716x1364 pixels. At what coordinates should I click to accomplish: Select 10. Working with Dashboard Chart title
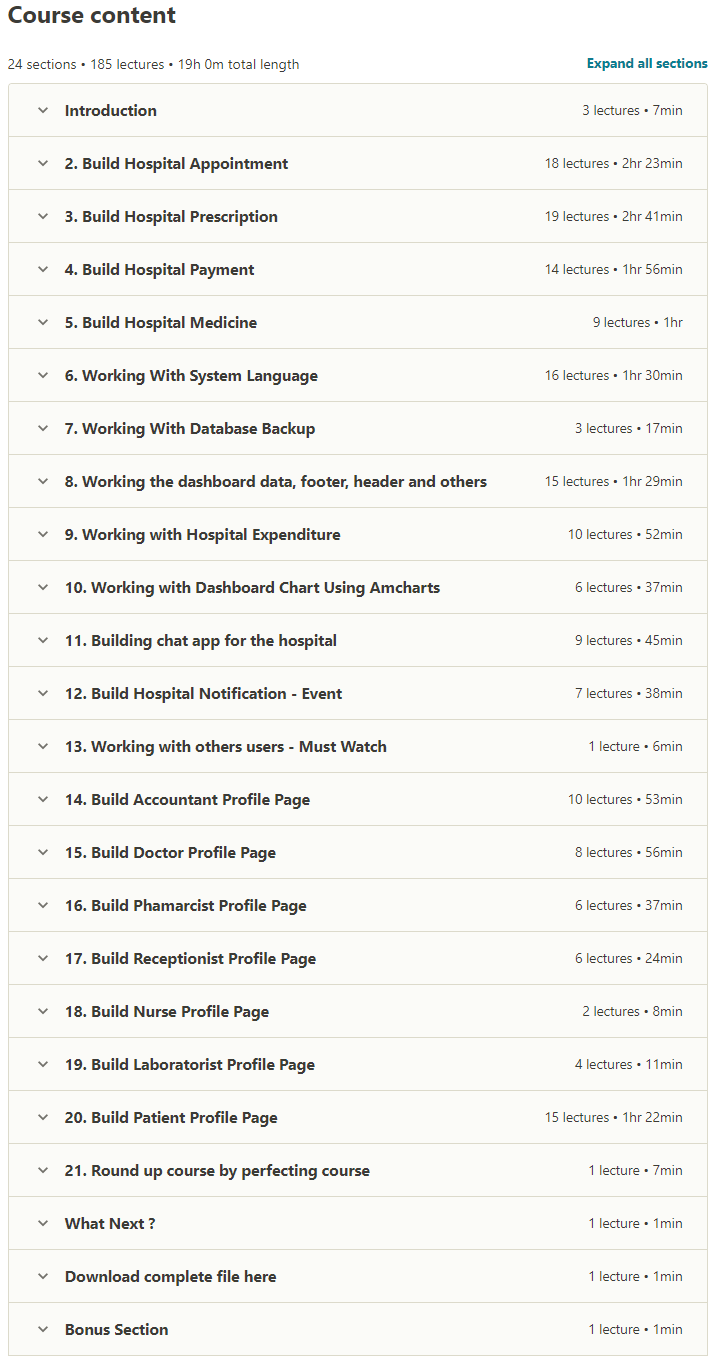[x=252, y=588]
